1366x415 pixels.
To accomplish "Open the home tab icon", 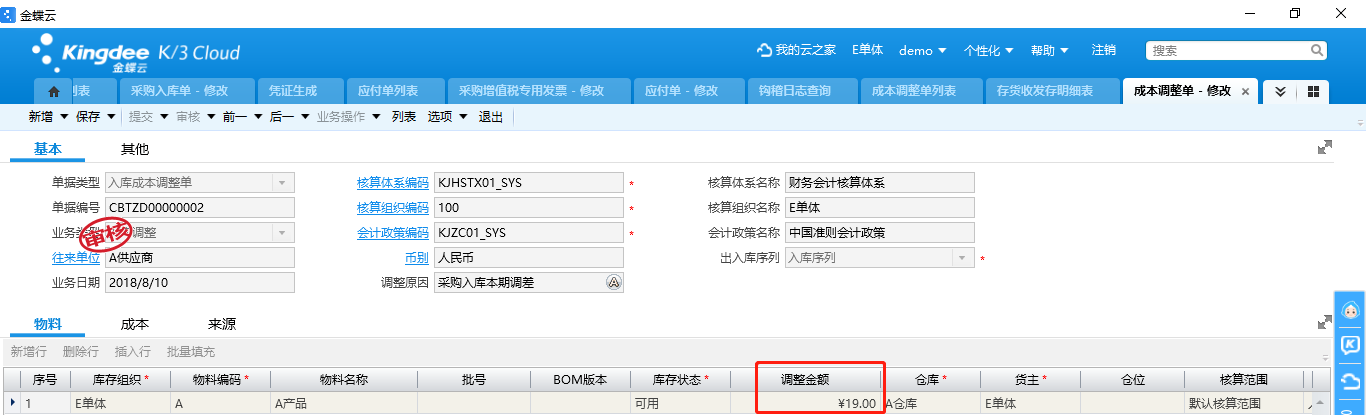I will pyautogui.click(x=54, y=91).
